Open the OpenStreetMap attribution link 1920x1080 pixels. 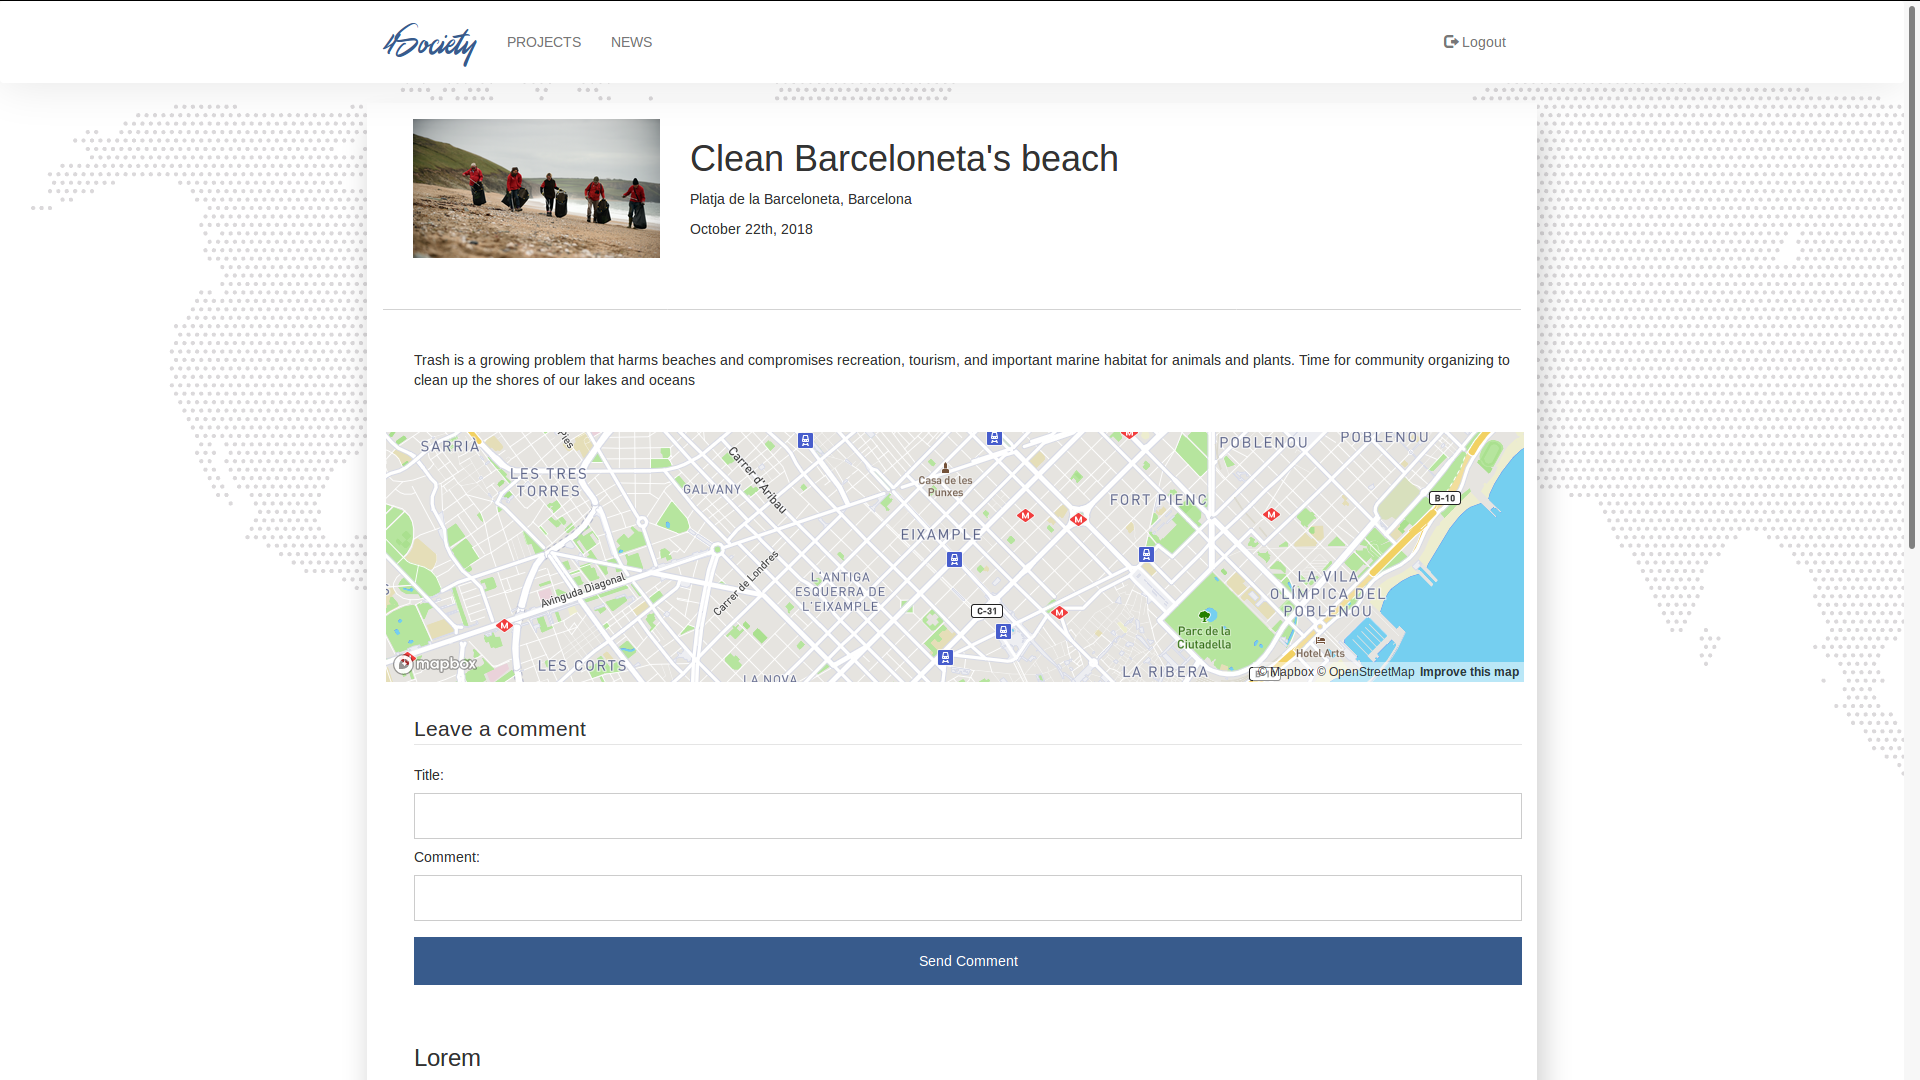click(1370, 672)
